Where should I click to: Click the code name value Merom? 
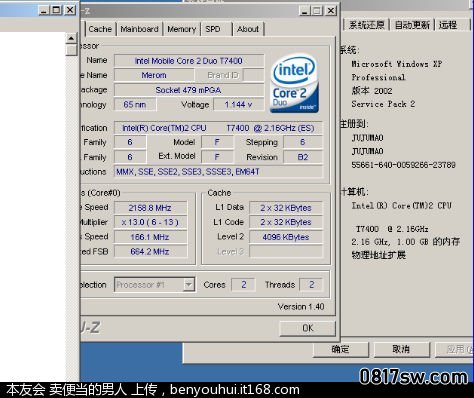point(154,75)
